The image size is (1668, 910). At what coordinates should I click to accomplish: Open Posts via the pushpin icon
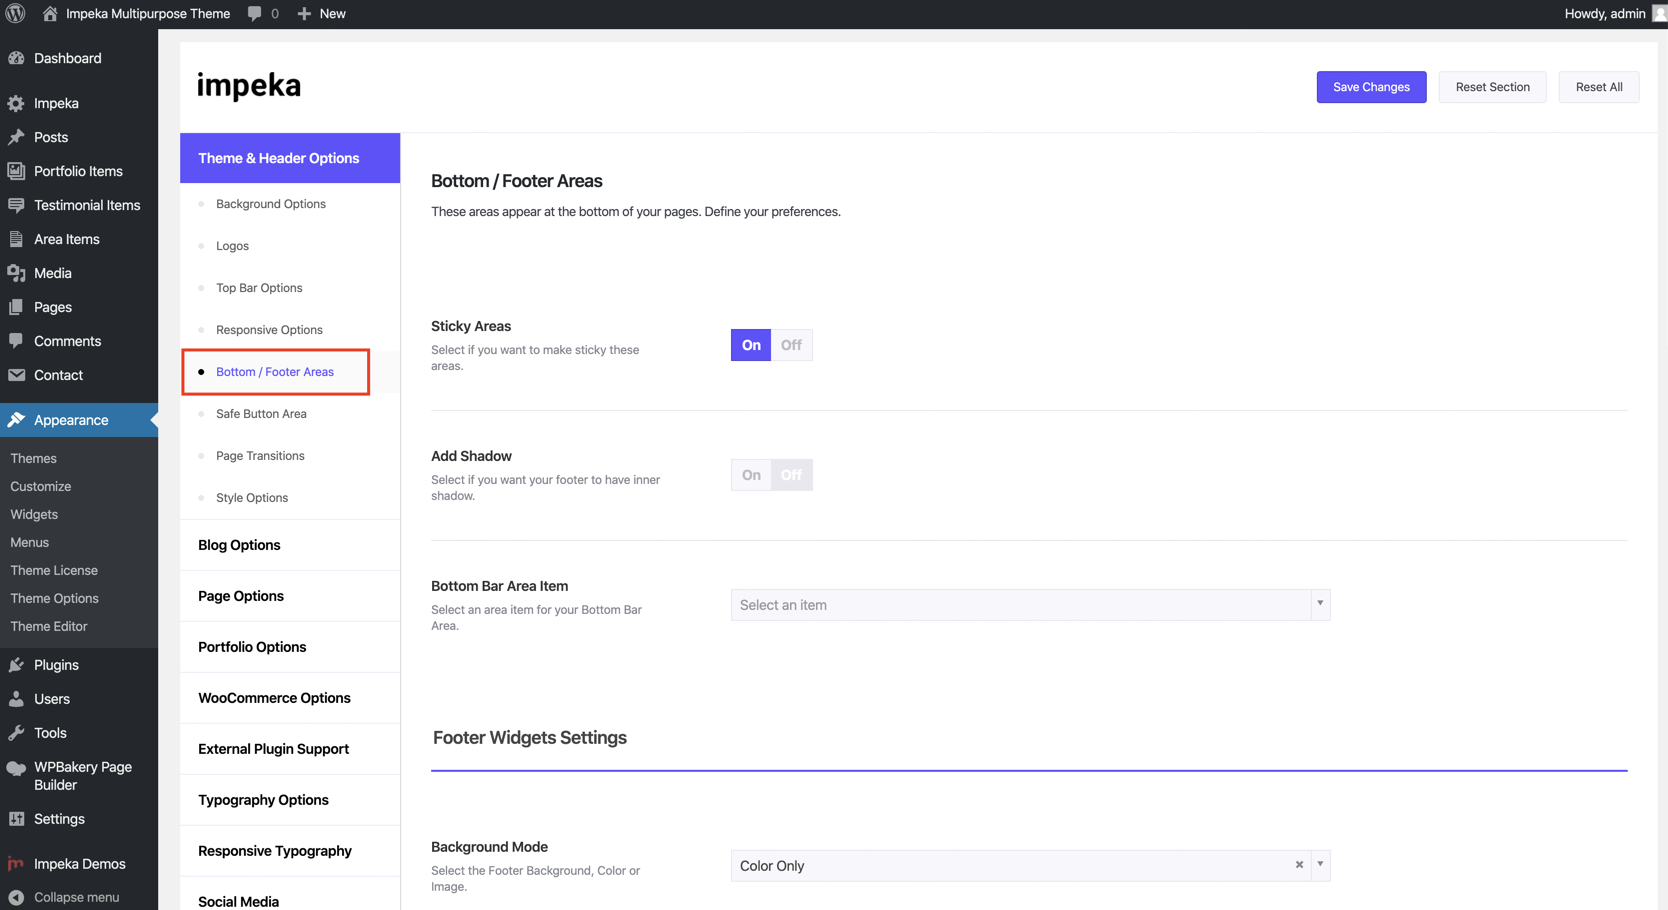(16, 137)
